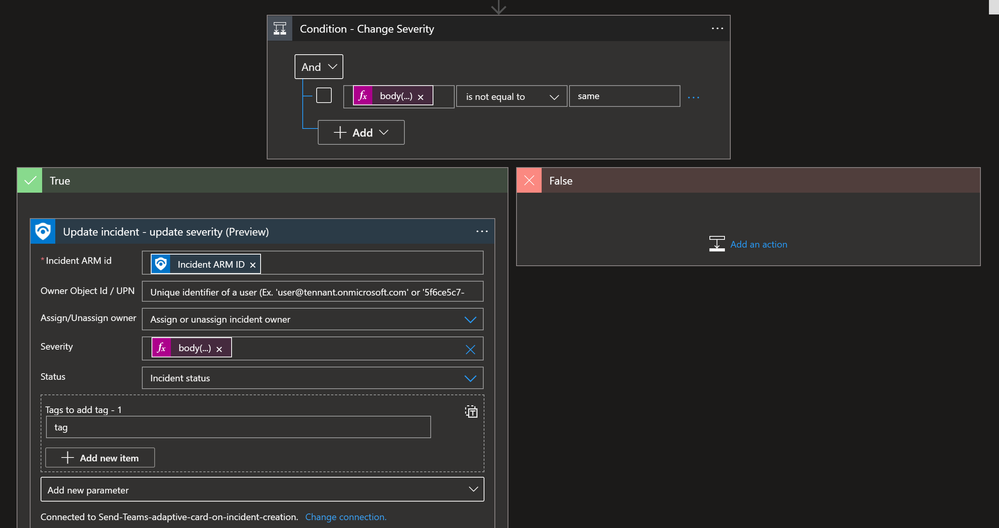Click fx icon of condition body token
Viewport: 999px width, 528px height.
point(363,96)
